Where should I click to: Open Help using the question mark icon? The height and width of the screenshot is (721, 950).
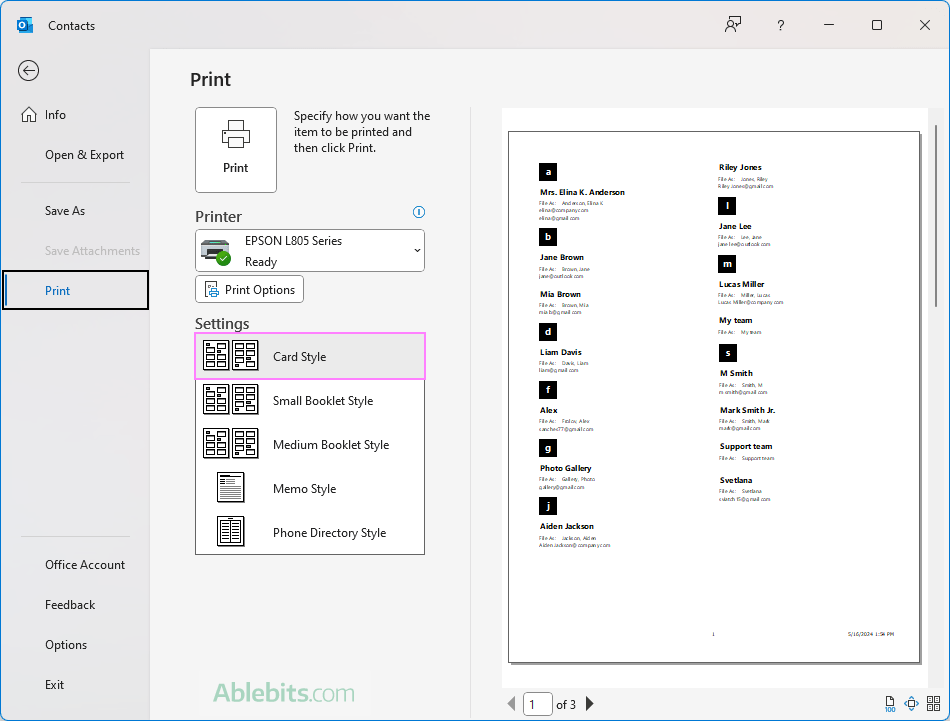pos(780,25)
